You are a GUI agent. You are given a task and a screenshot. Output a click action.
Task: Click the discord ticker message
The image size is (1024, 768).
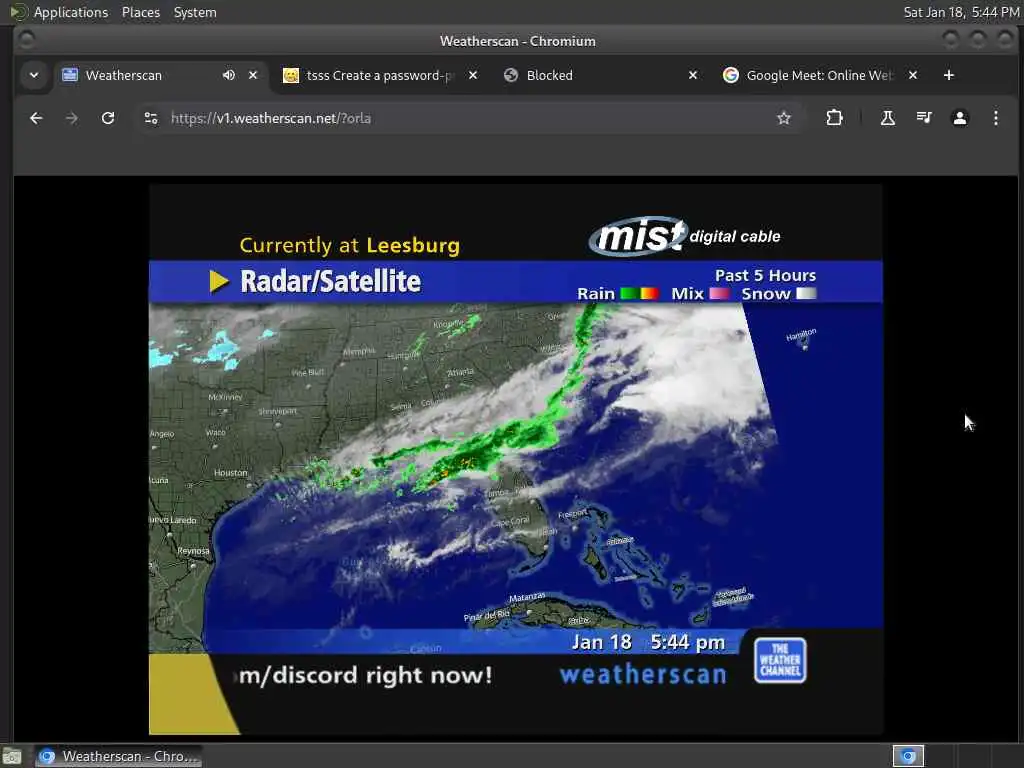click(365, 675)
